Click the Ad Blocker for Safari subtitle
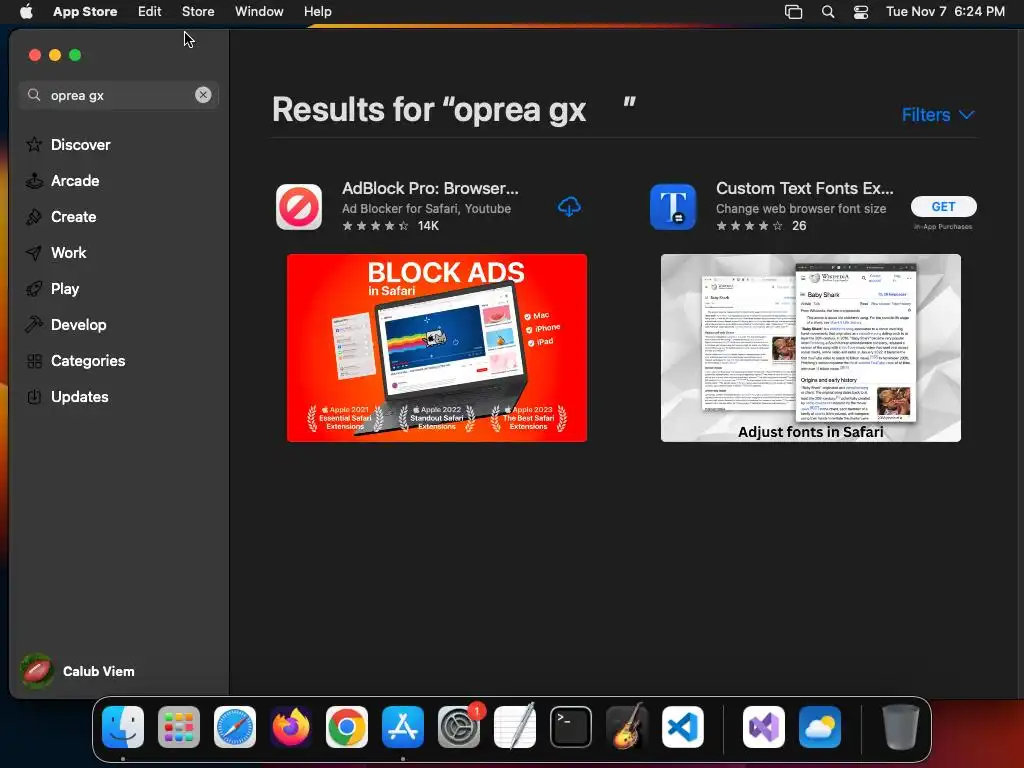Viewport: 1024px width, 768px height. (x=426, y=208)
